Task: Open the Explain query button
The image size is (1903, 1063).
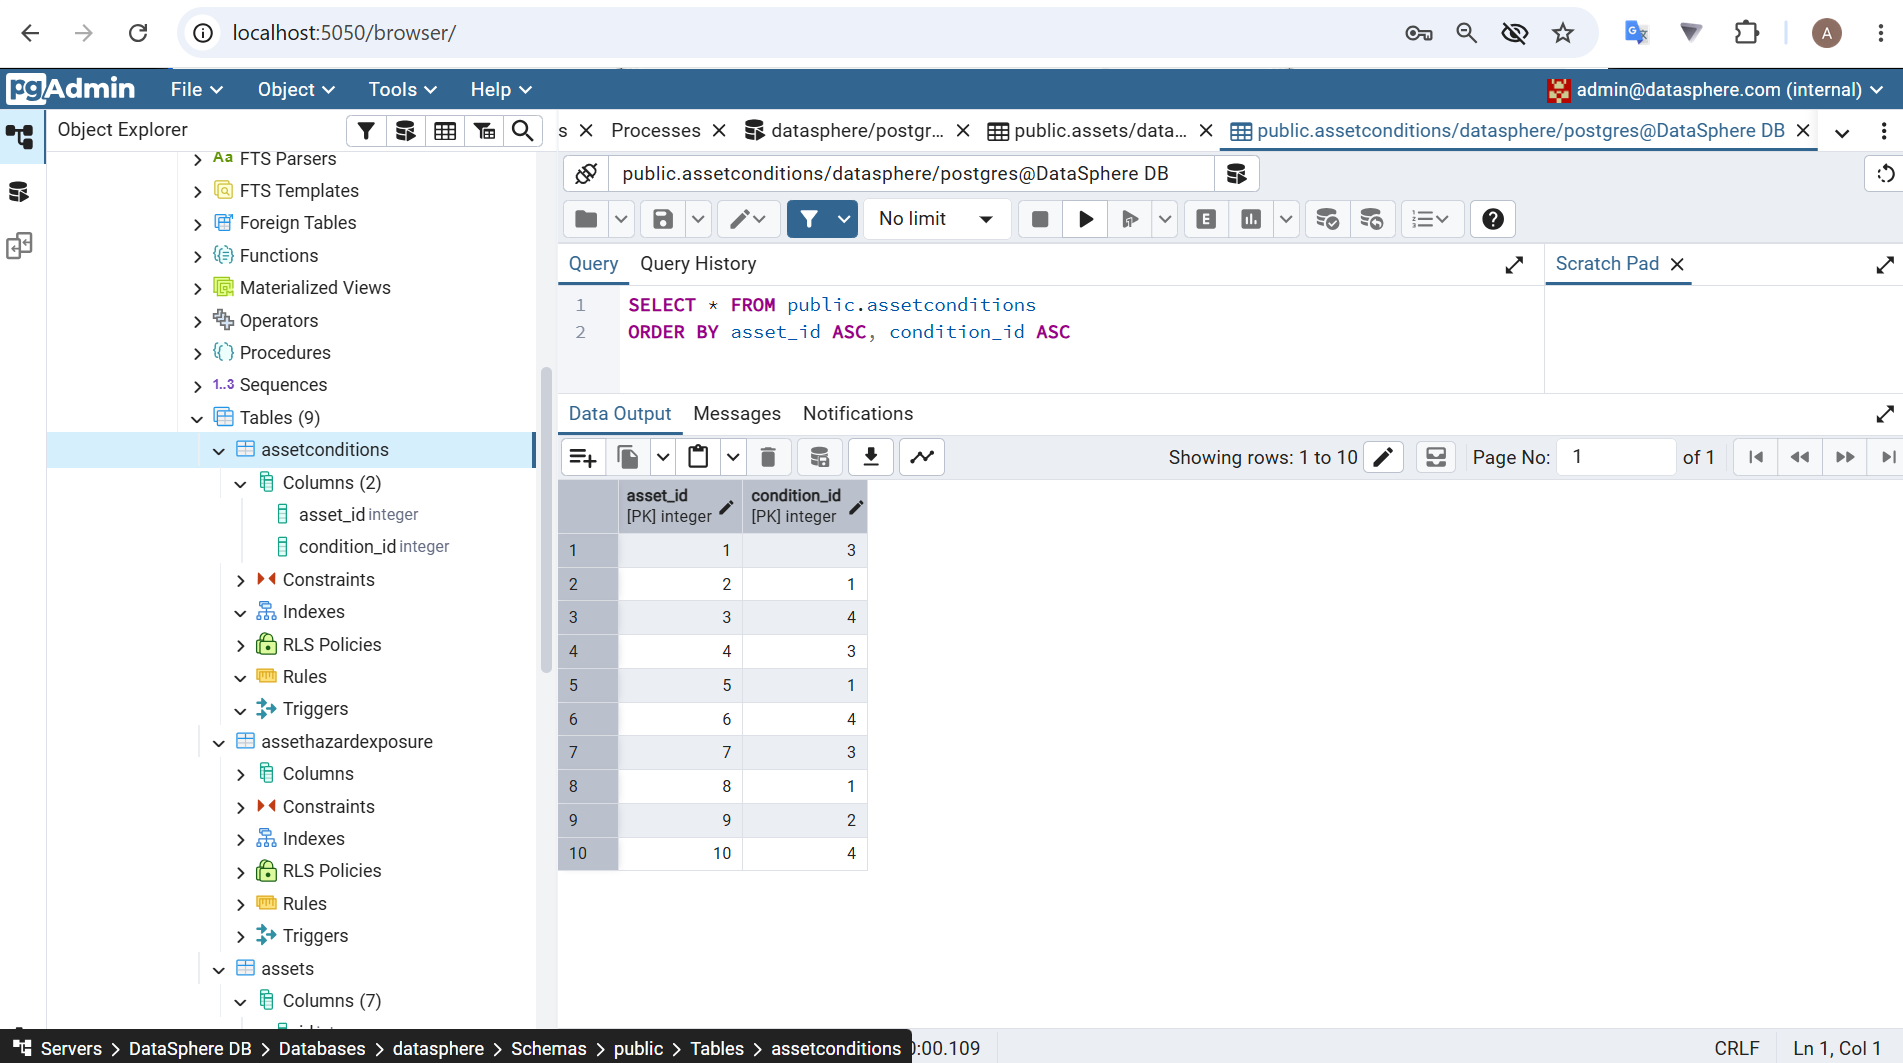Action: coord(1206,219)
